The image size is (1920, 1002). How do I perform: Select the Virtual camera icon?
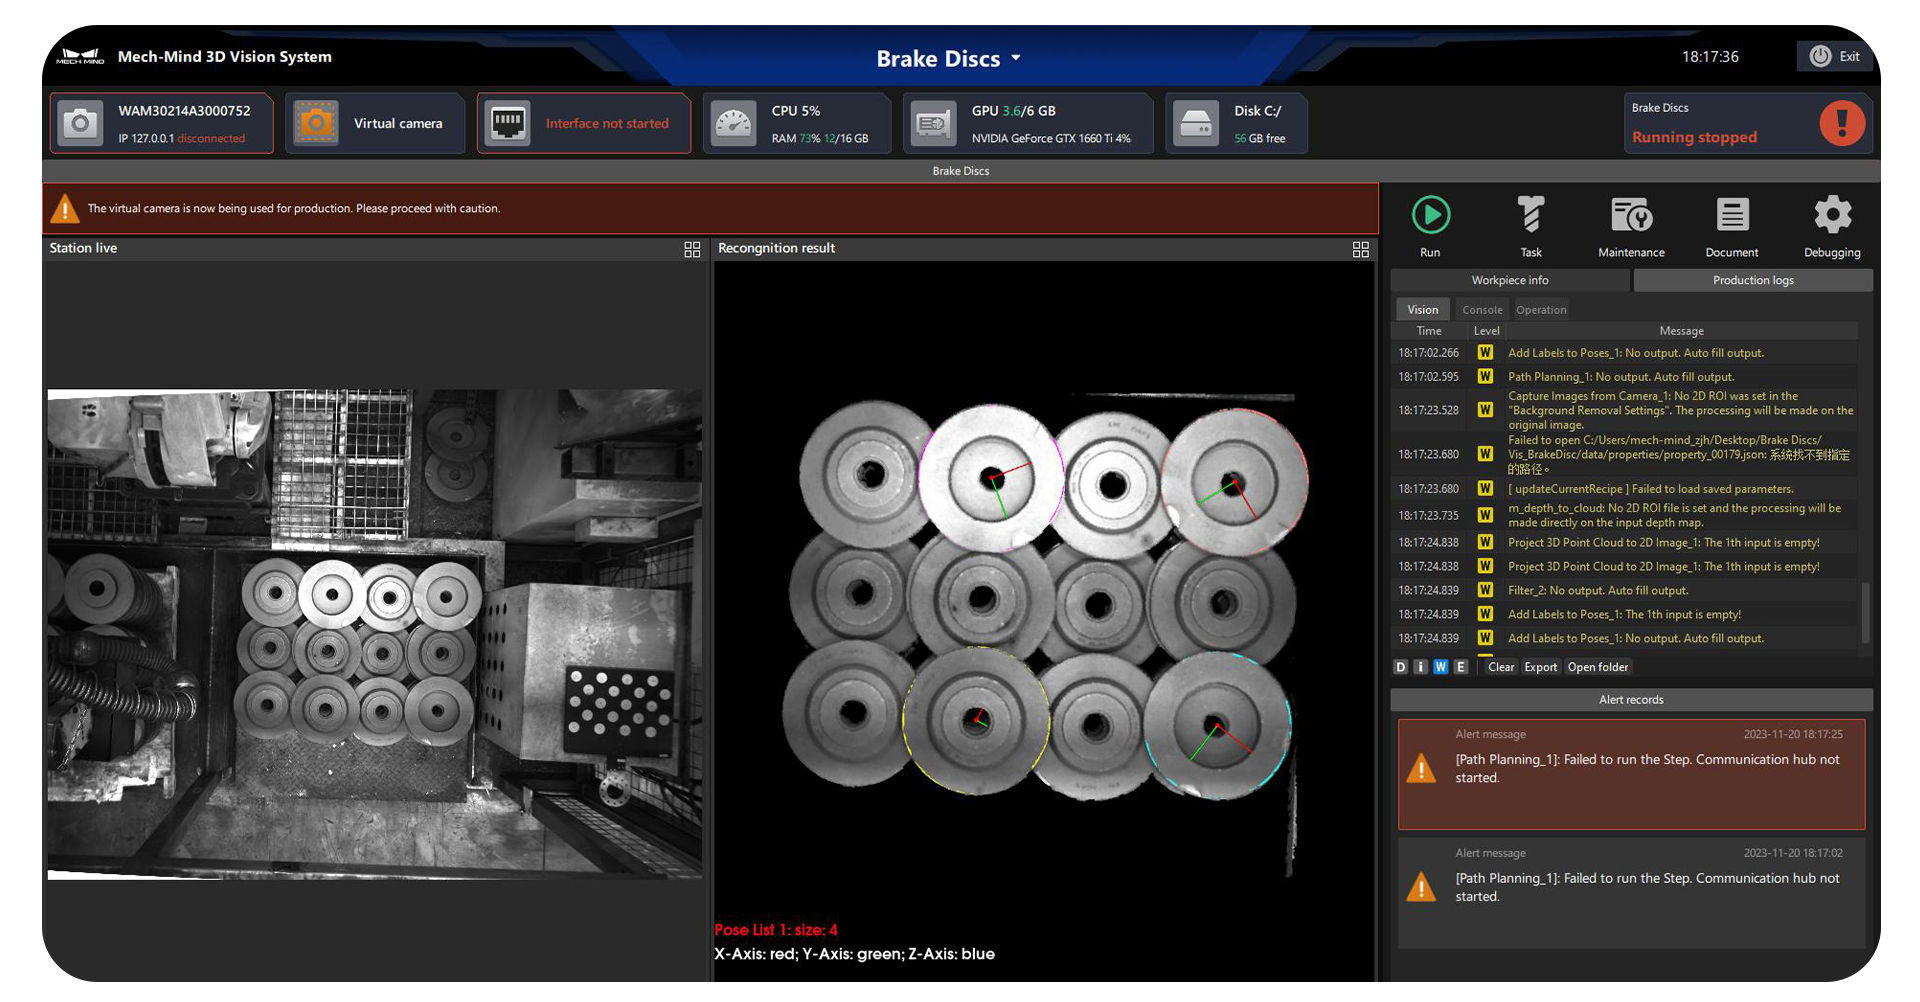click(x=315, y=123)
